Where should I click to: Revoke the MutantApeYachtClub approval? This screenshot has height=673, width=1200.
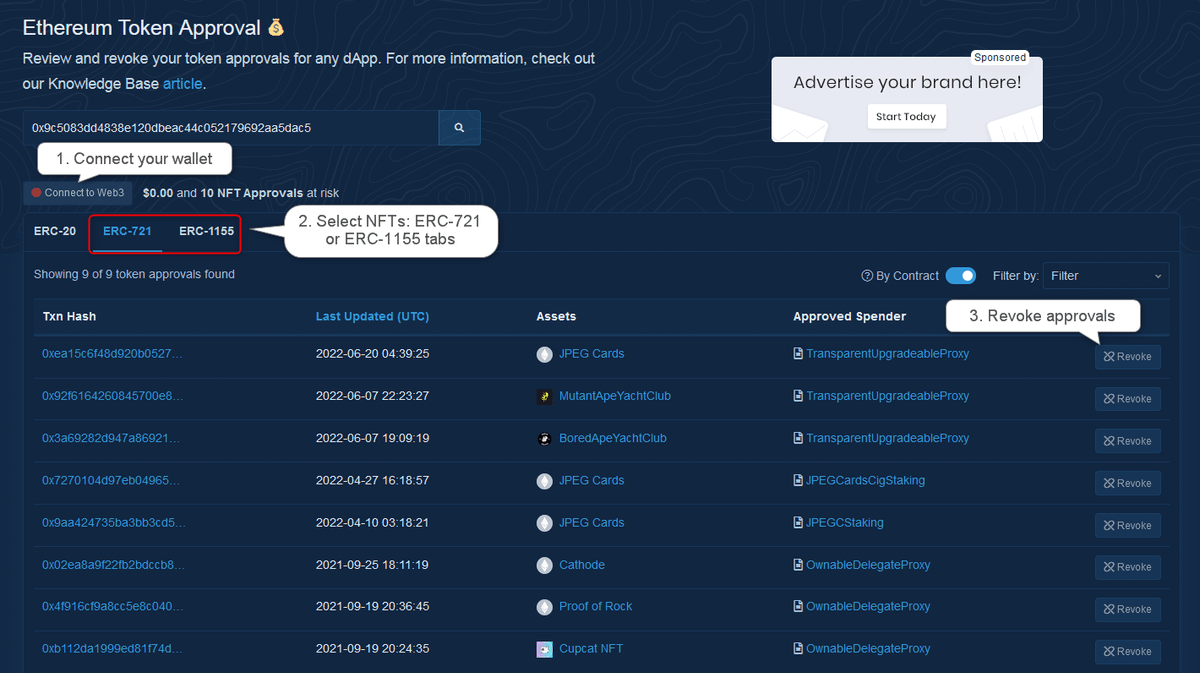tap(1127, 399)
